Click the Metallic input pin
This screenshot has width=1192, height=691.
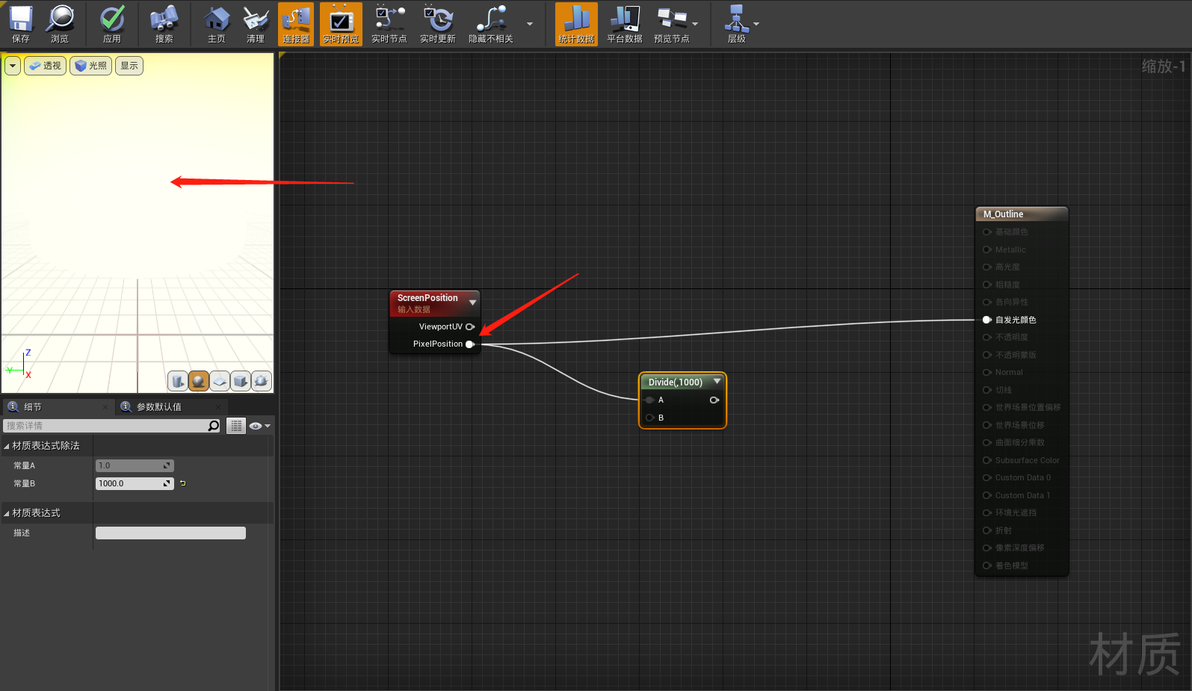(987, 249)
